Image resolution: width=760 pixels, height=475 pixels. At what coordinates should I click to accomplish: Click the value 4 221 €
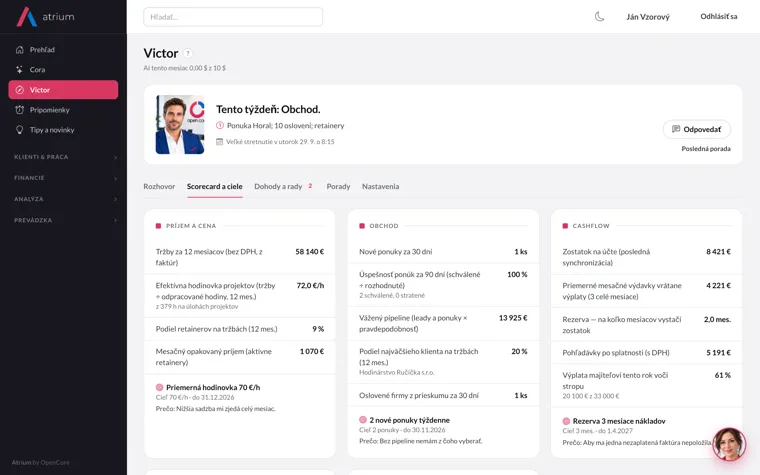(x=718, y=285)
